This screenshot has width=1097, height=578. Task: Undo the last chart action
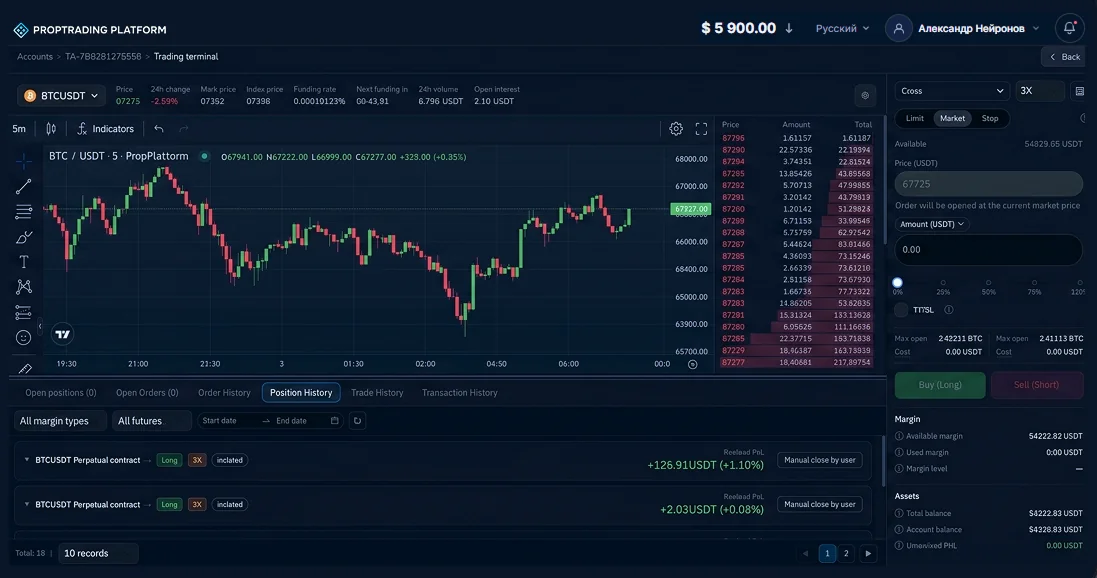(159, 129)
